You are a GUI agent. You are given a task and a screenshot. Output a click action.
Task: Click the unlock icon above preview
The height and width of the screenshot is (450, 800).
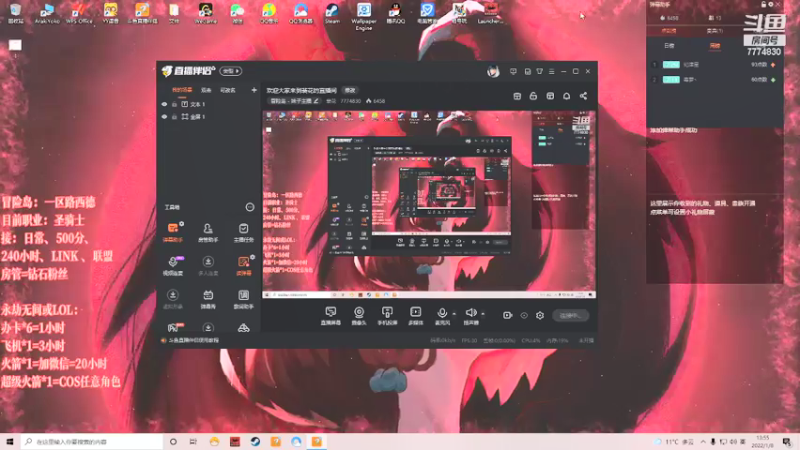tap(533, 96)
